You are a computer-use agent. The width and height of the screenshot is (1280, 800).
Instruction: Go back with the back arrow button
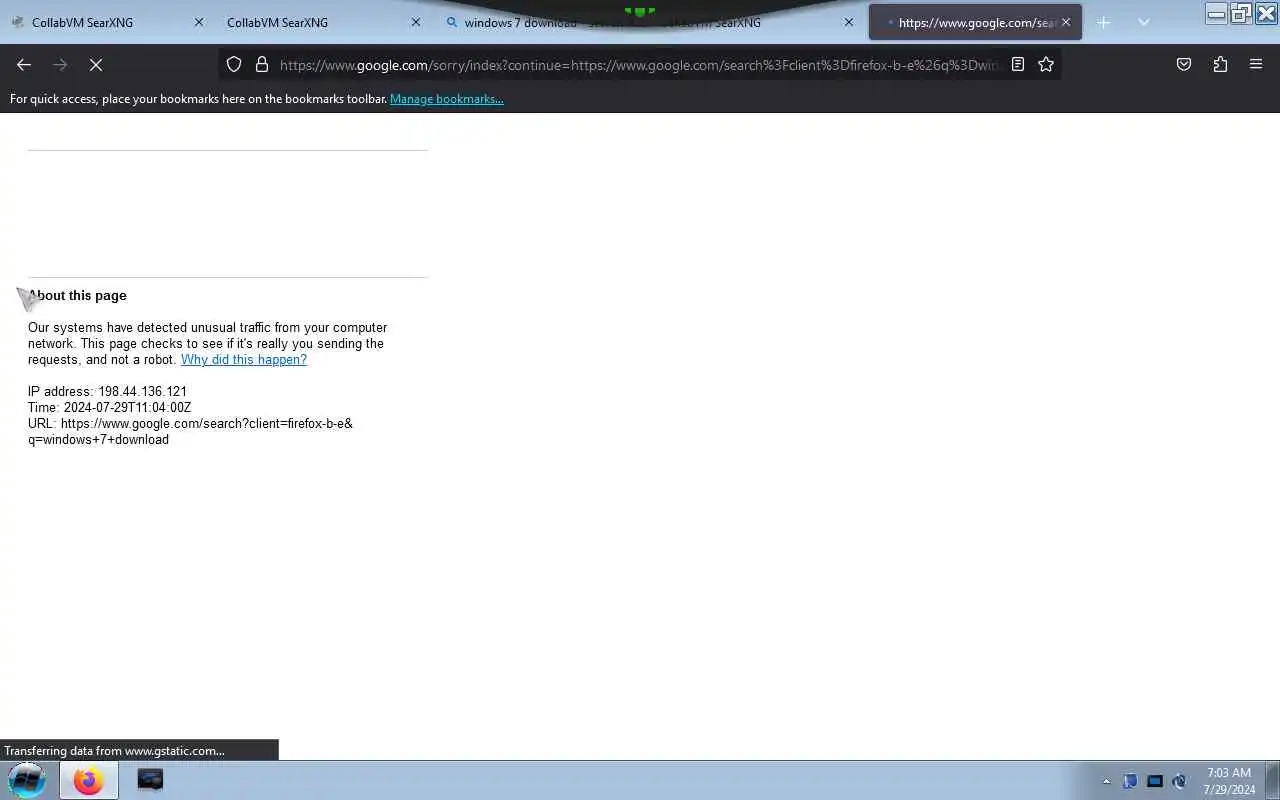click(x=24, y=64)
